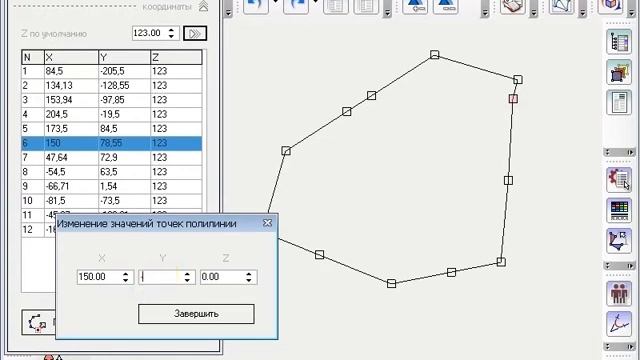The width and height of the screenshot is (640, 360).
Task: Click the wireframe mesh toolbar icon
Action: pyautogui.click(x=562, y=6)
